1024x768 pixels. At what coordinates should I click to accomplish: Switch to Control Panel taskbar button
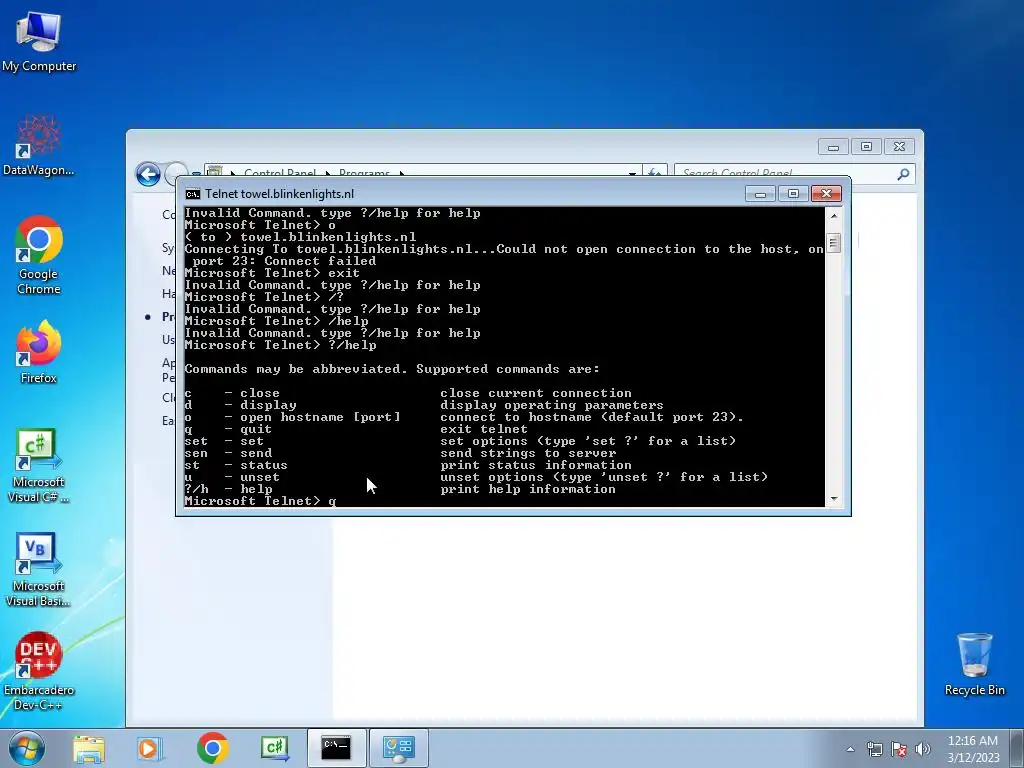point(398,748)
